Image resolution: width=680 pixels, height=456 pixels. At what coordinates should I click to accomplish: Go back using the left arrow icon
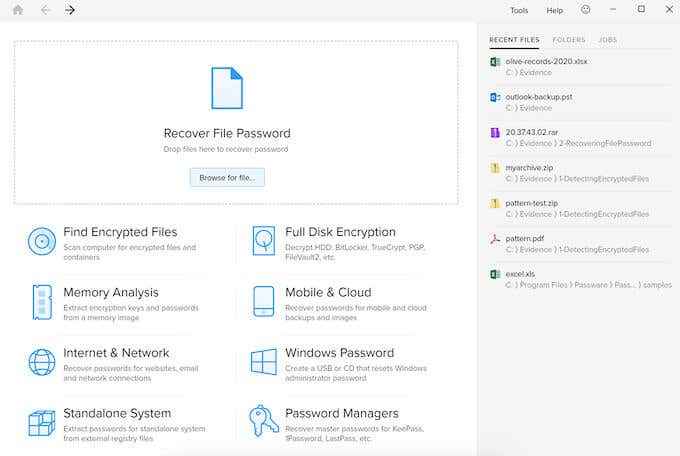(x=45, y=10)
